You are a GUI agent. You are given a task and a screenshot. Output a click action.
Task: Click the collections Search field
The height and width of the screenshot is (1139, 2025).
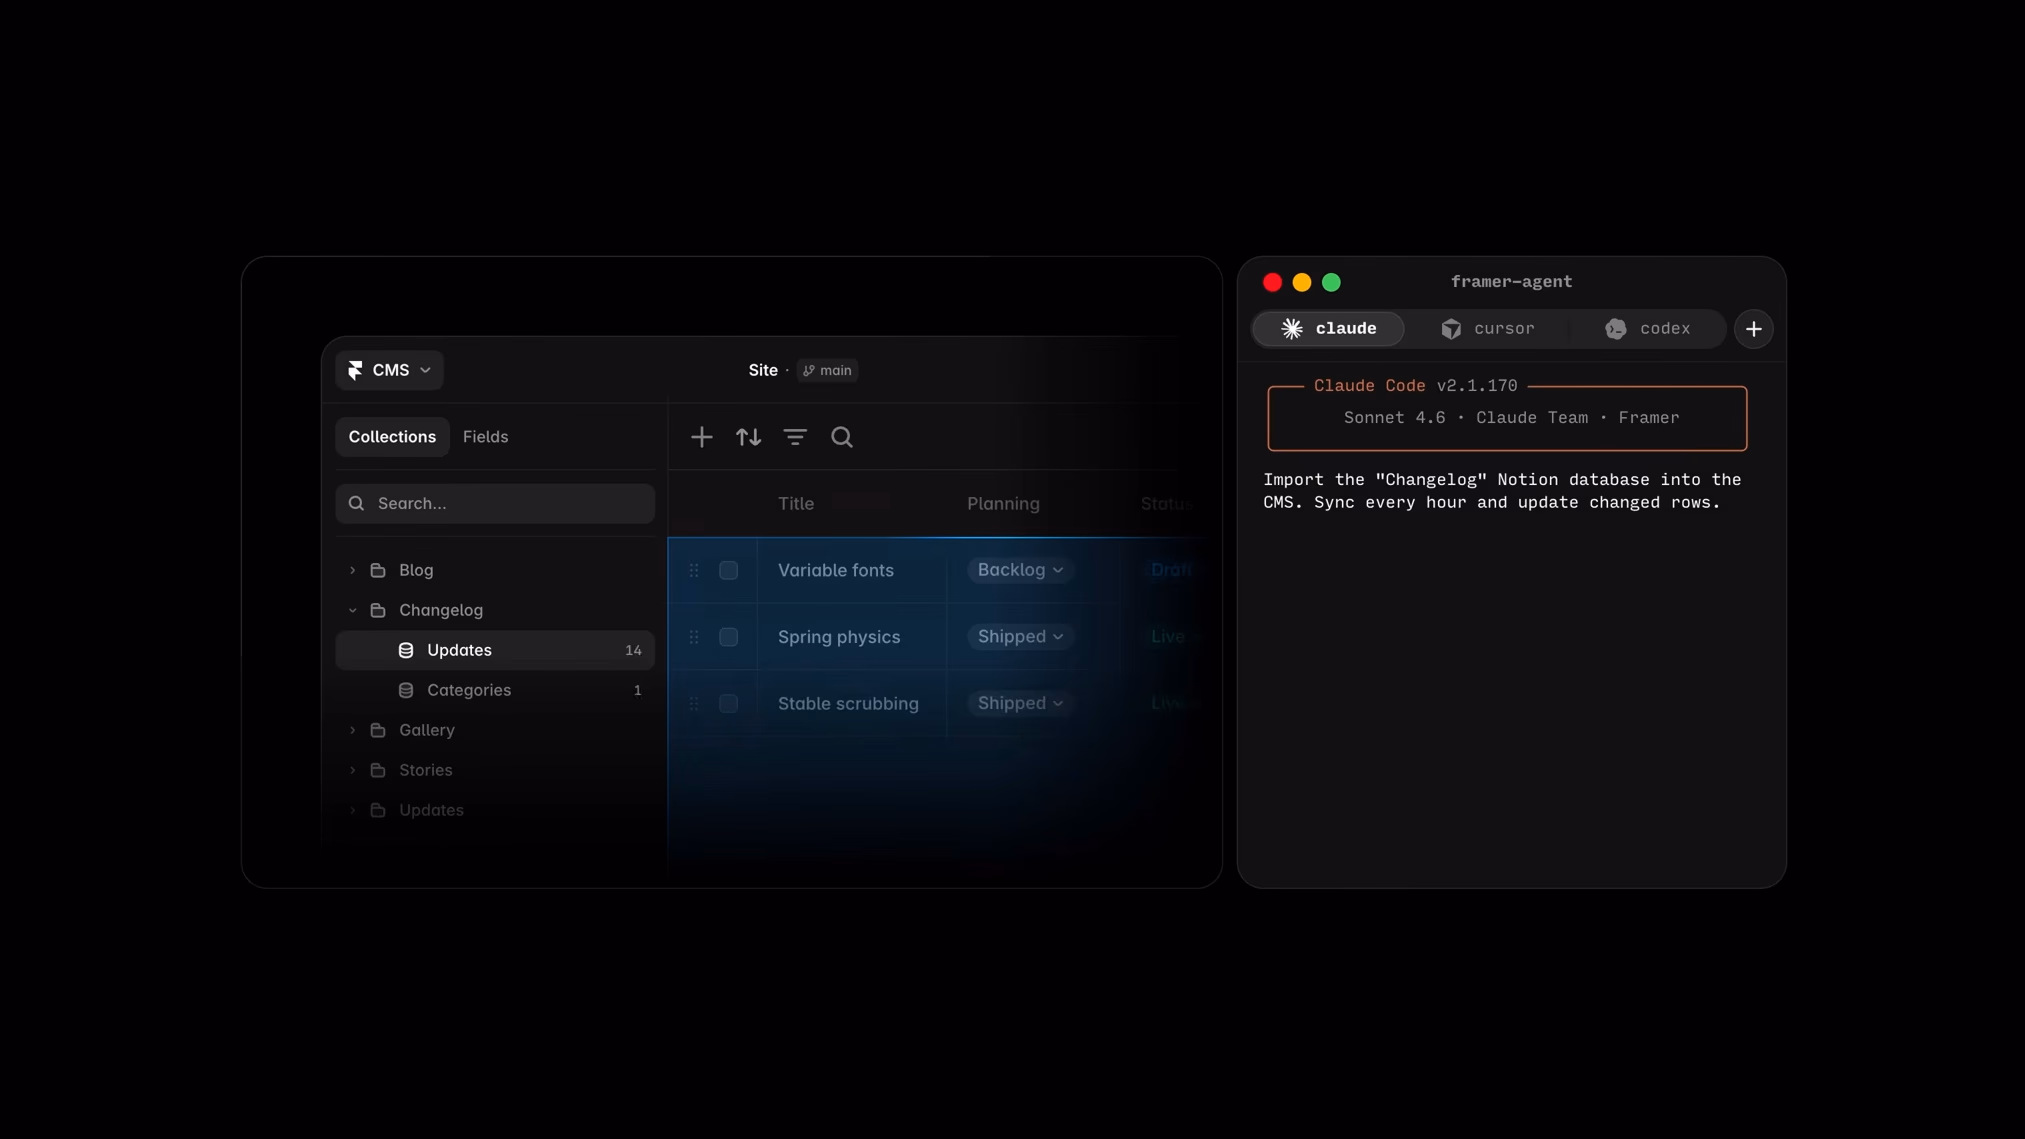(x=495, y=504)
